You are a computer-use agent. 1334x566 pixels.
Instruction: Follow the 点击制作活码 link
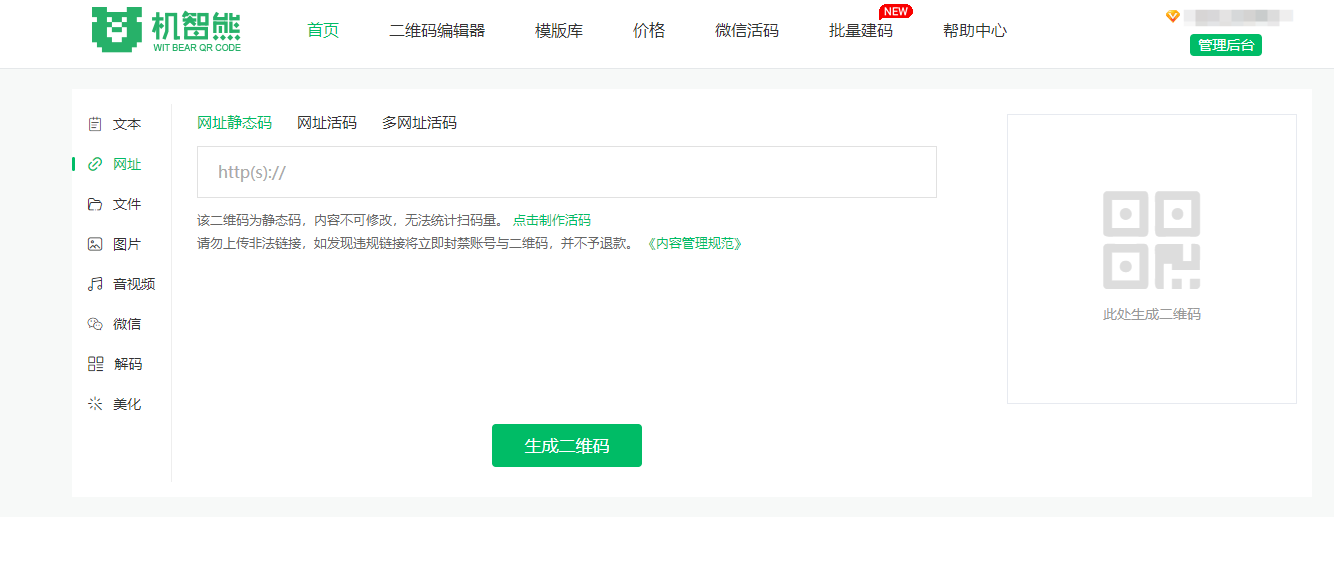tap(551, 220)
